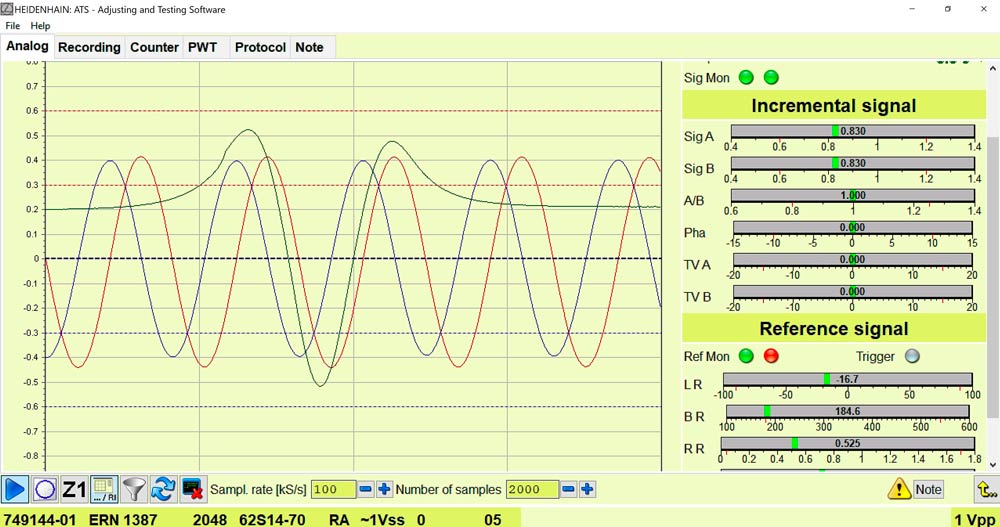Image resolution: width=1000 pixels, height=527 pixels.
Task: Open the Help menu
Action: pyautogui.click(x=40, y=26)
